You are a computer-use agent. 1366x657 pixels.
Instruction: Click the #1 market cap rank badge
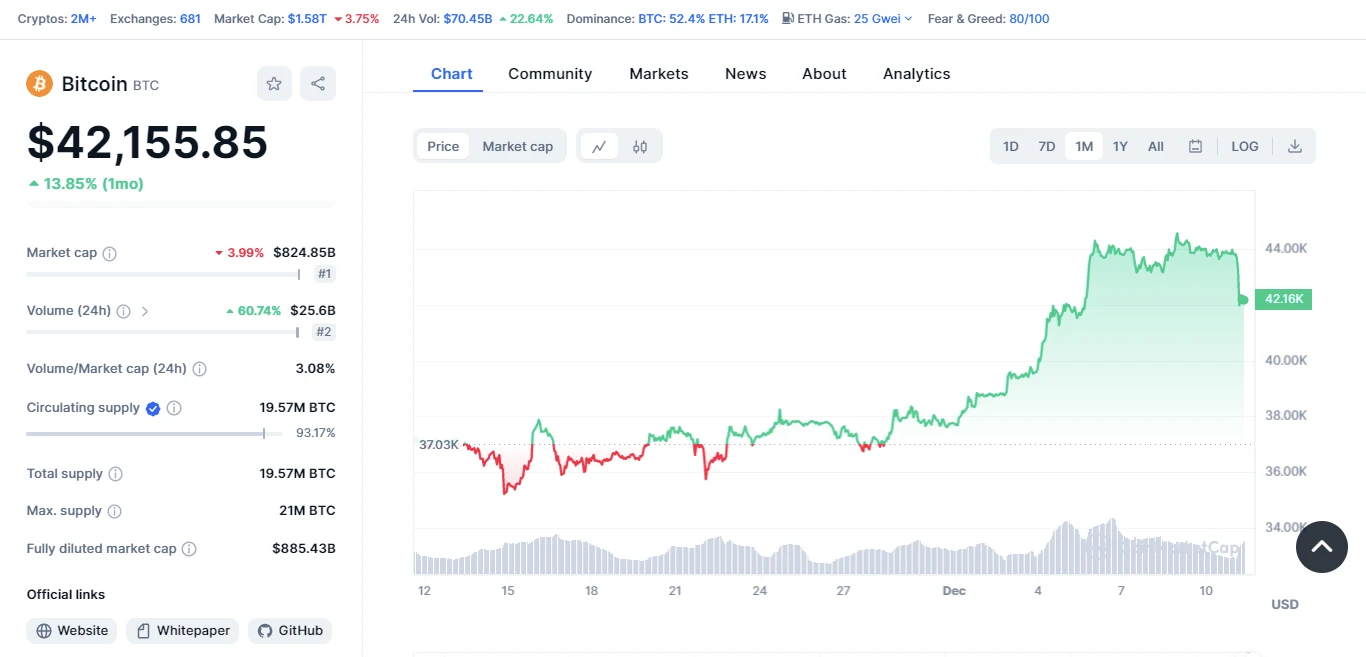[x=325, y=274]
